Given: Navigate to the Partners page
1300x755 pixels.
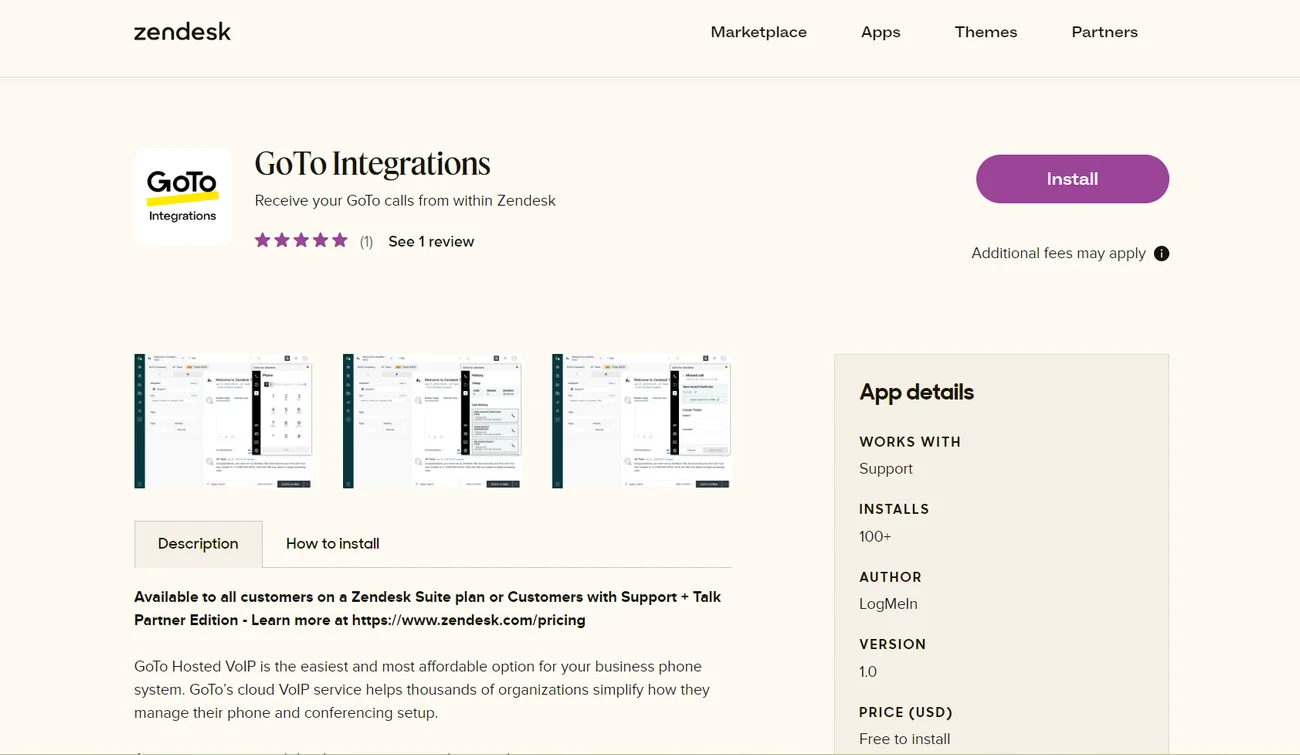Looking at the screenshot, I should click(x=1104, y=32).
